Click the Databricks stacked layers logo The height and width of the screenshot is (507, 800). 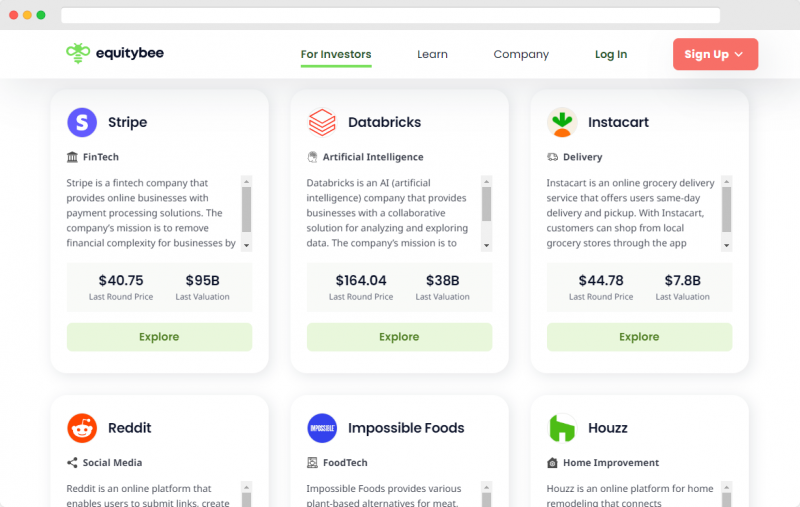click(x=322, y=122)
